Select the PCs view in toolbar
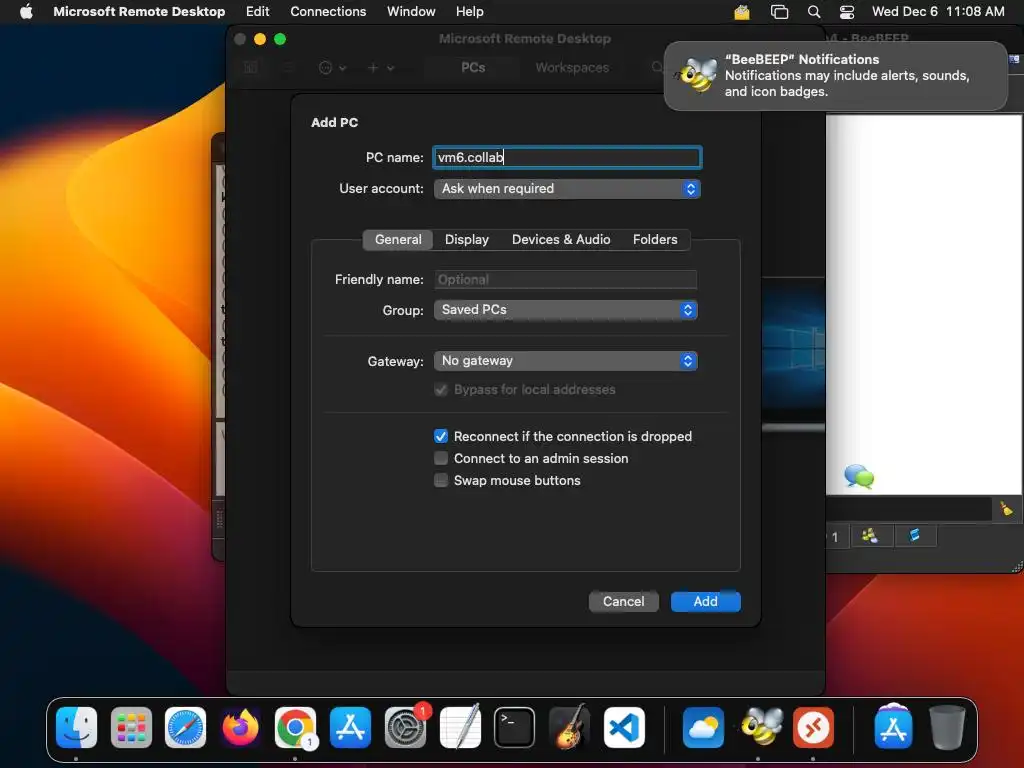This screenshot has width=1024, height=768. click(x=473, y=67)
